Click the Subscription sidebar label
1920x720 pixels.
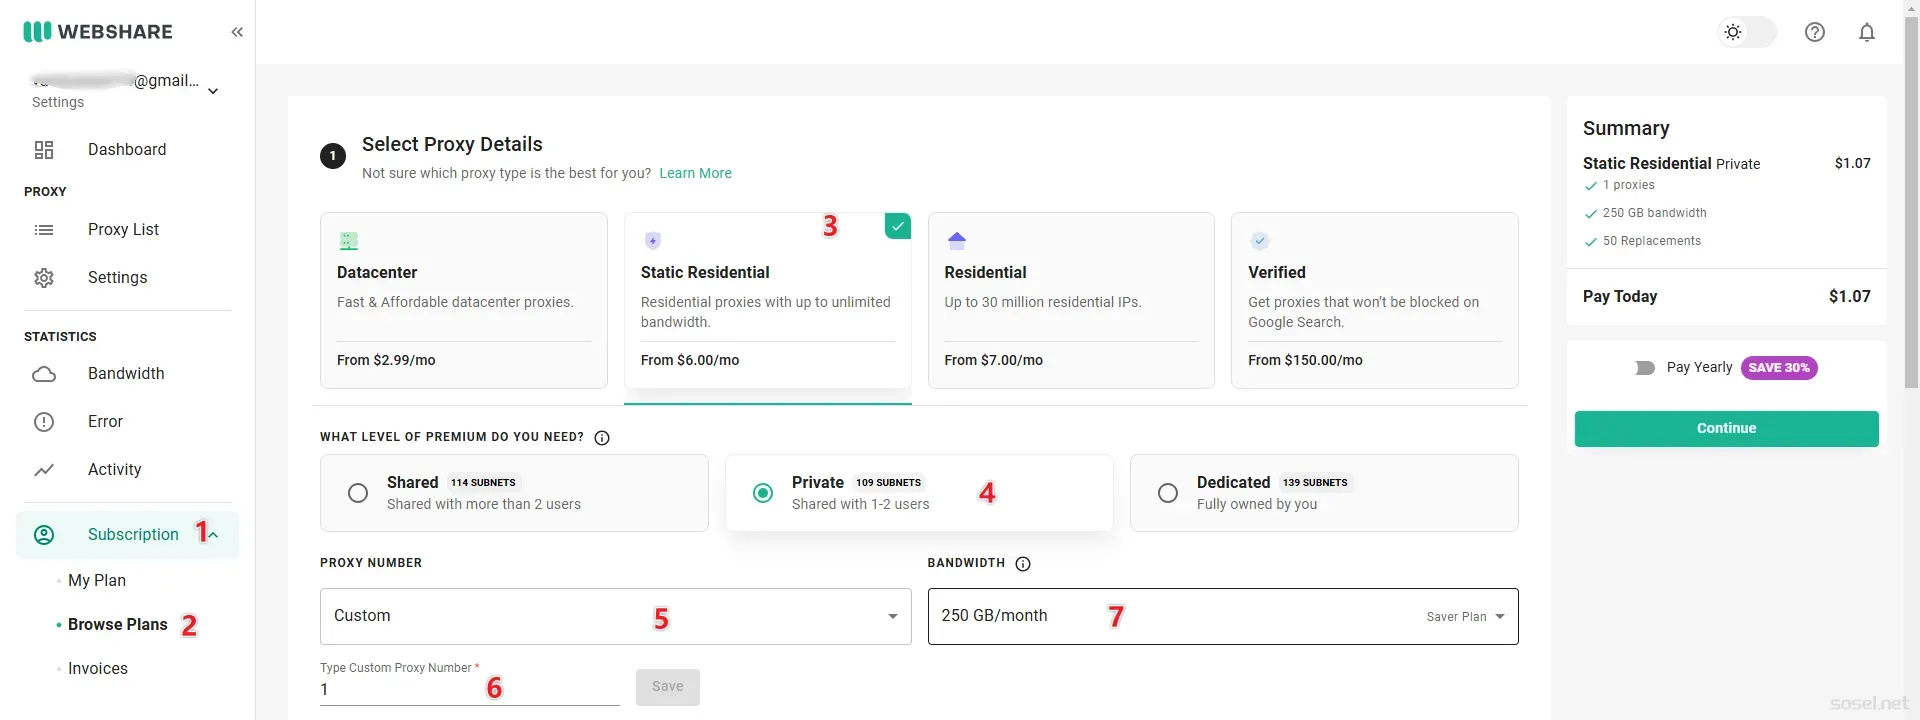[133, 535]
